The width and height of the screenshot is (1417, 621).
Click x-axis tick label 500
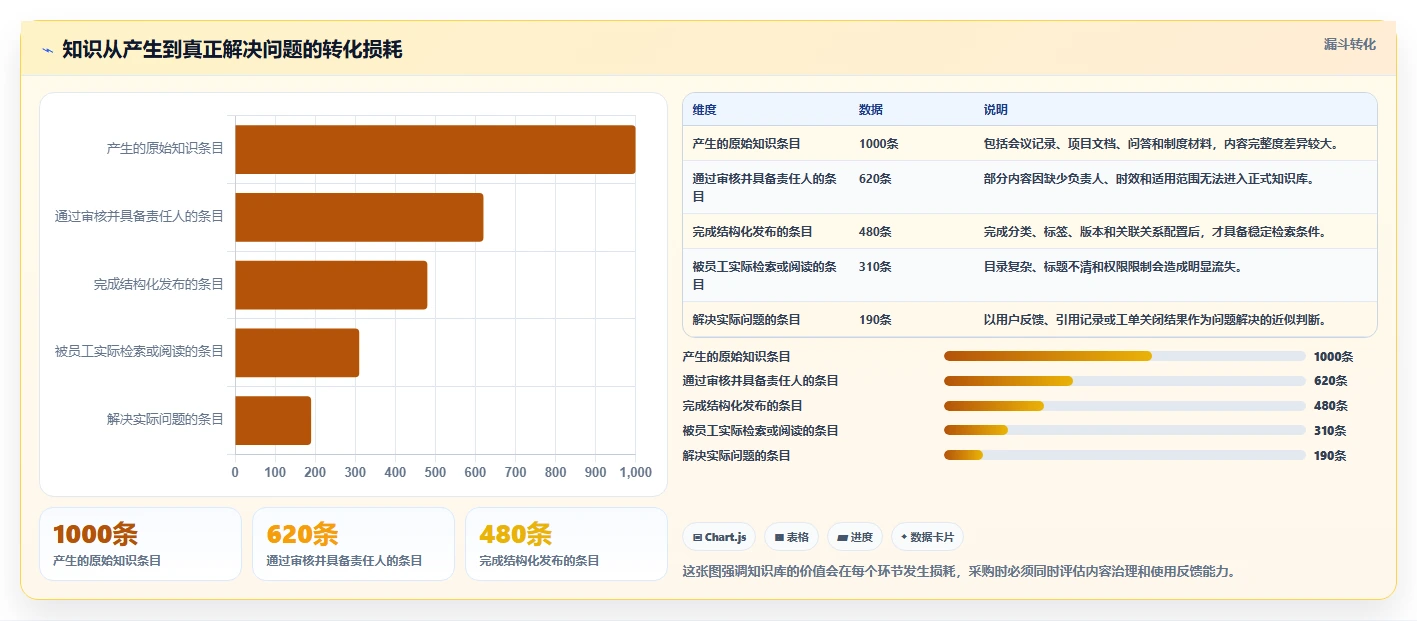[x=435, y=473]
